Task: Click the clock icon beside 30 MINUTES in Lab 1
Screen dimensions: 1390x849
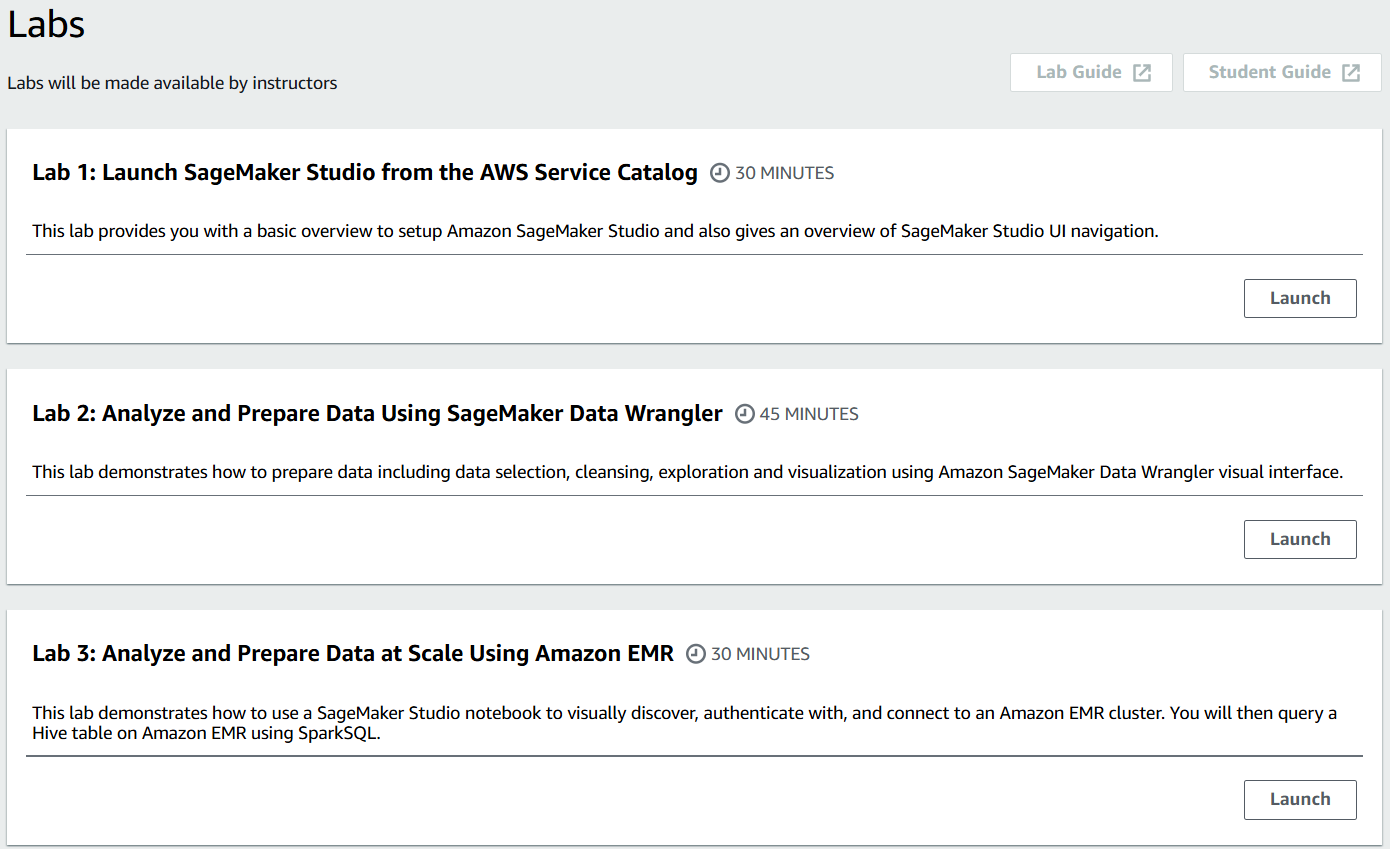Action: click(x=720, y=173)
